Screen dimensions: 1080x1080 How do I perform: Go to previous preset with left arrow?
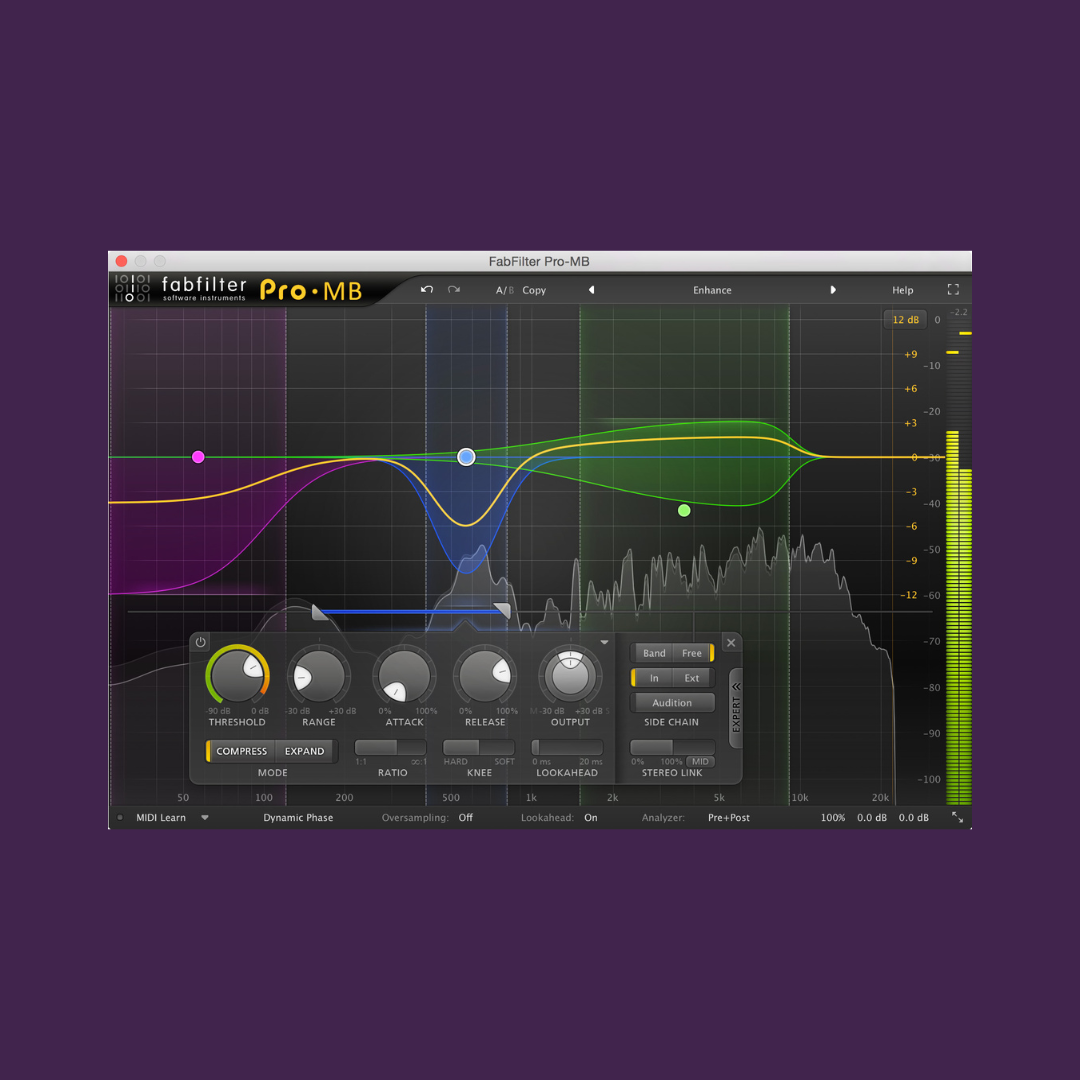click(592, 290)
